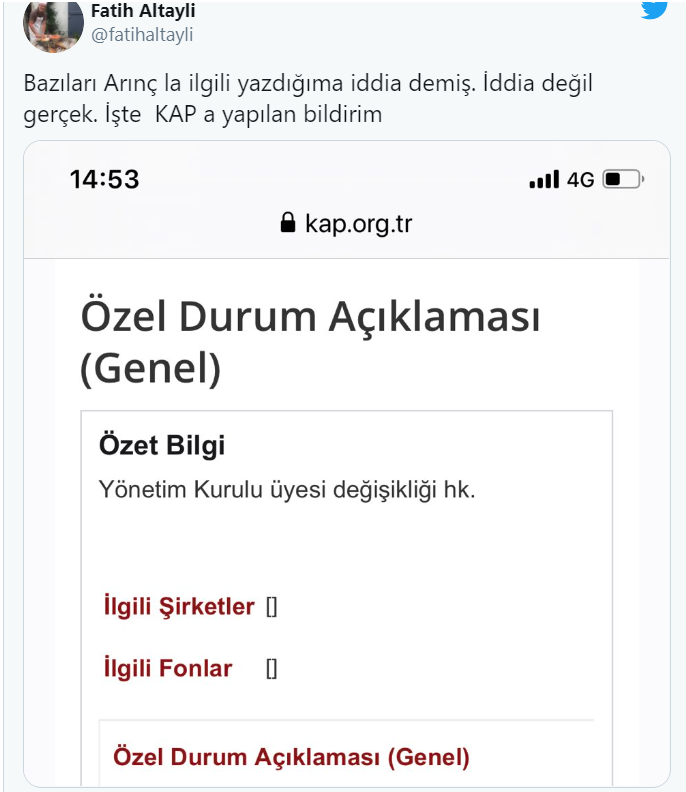Click the İlgili Şirketler label
Viewport: 686px width, 792px height.
179,606
